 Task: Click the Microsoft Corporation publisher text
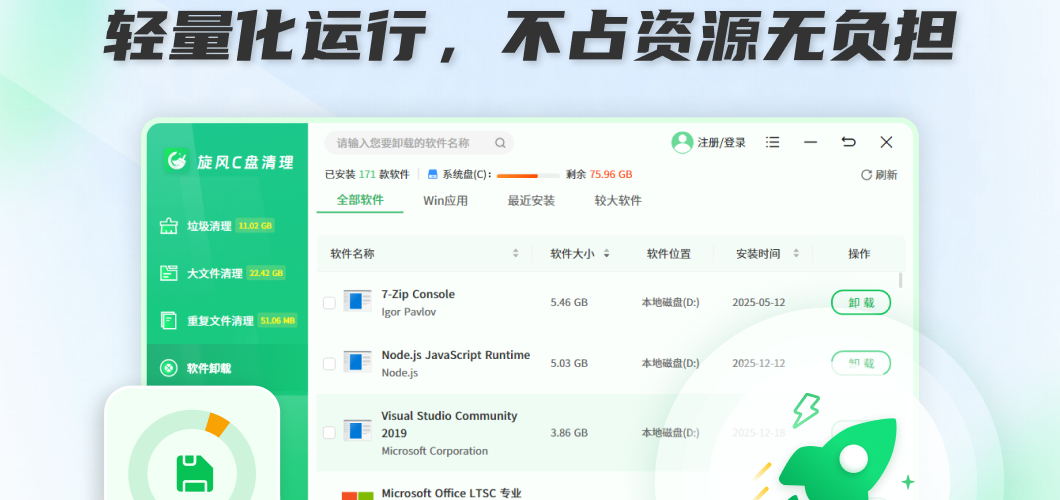(x=435, y=451)
